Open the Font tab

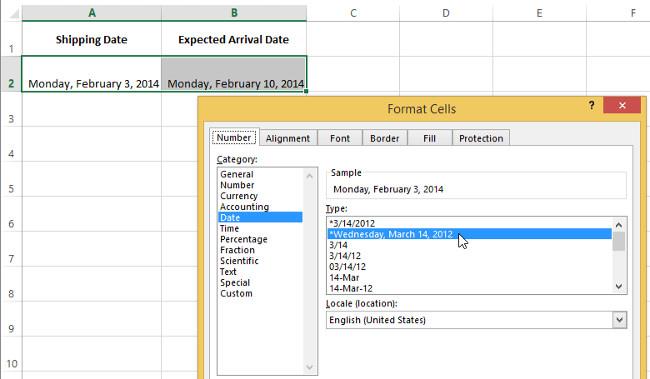click(x=340, y=138)
